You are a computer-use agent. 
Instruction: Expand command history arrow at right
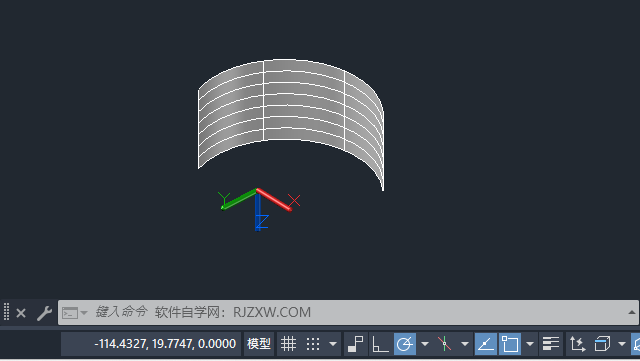[631, 312]
